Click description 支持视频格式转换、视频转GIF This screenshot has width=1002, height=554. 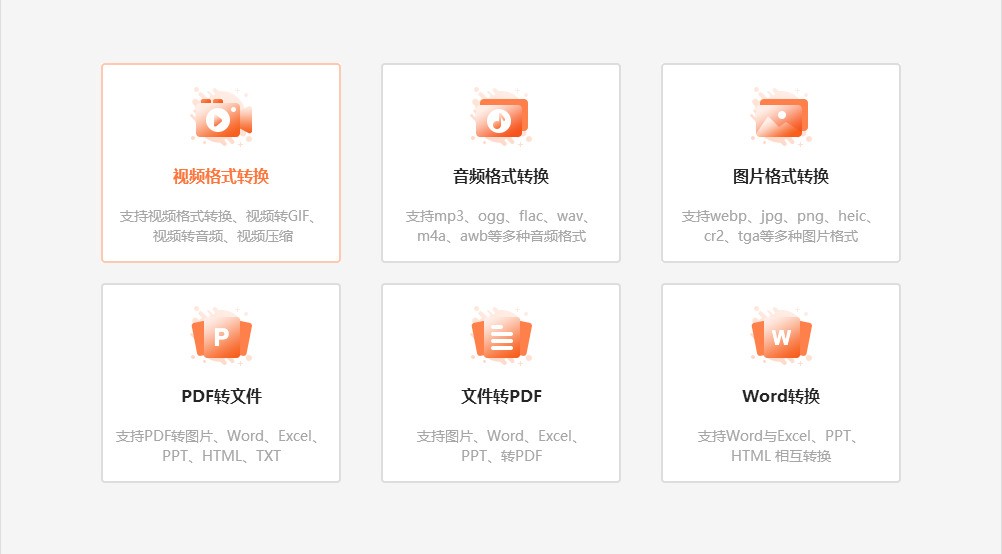click(x=219, y=216)
